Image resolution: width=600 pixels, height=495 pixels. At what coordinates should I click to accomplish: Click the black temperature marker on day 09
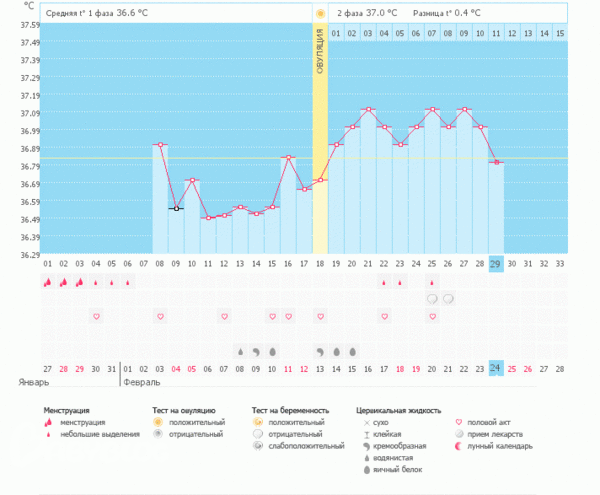tap(176, 208)
